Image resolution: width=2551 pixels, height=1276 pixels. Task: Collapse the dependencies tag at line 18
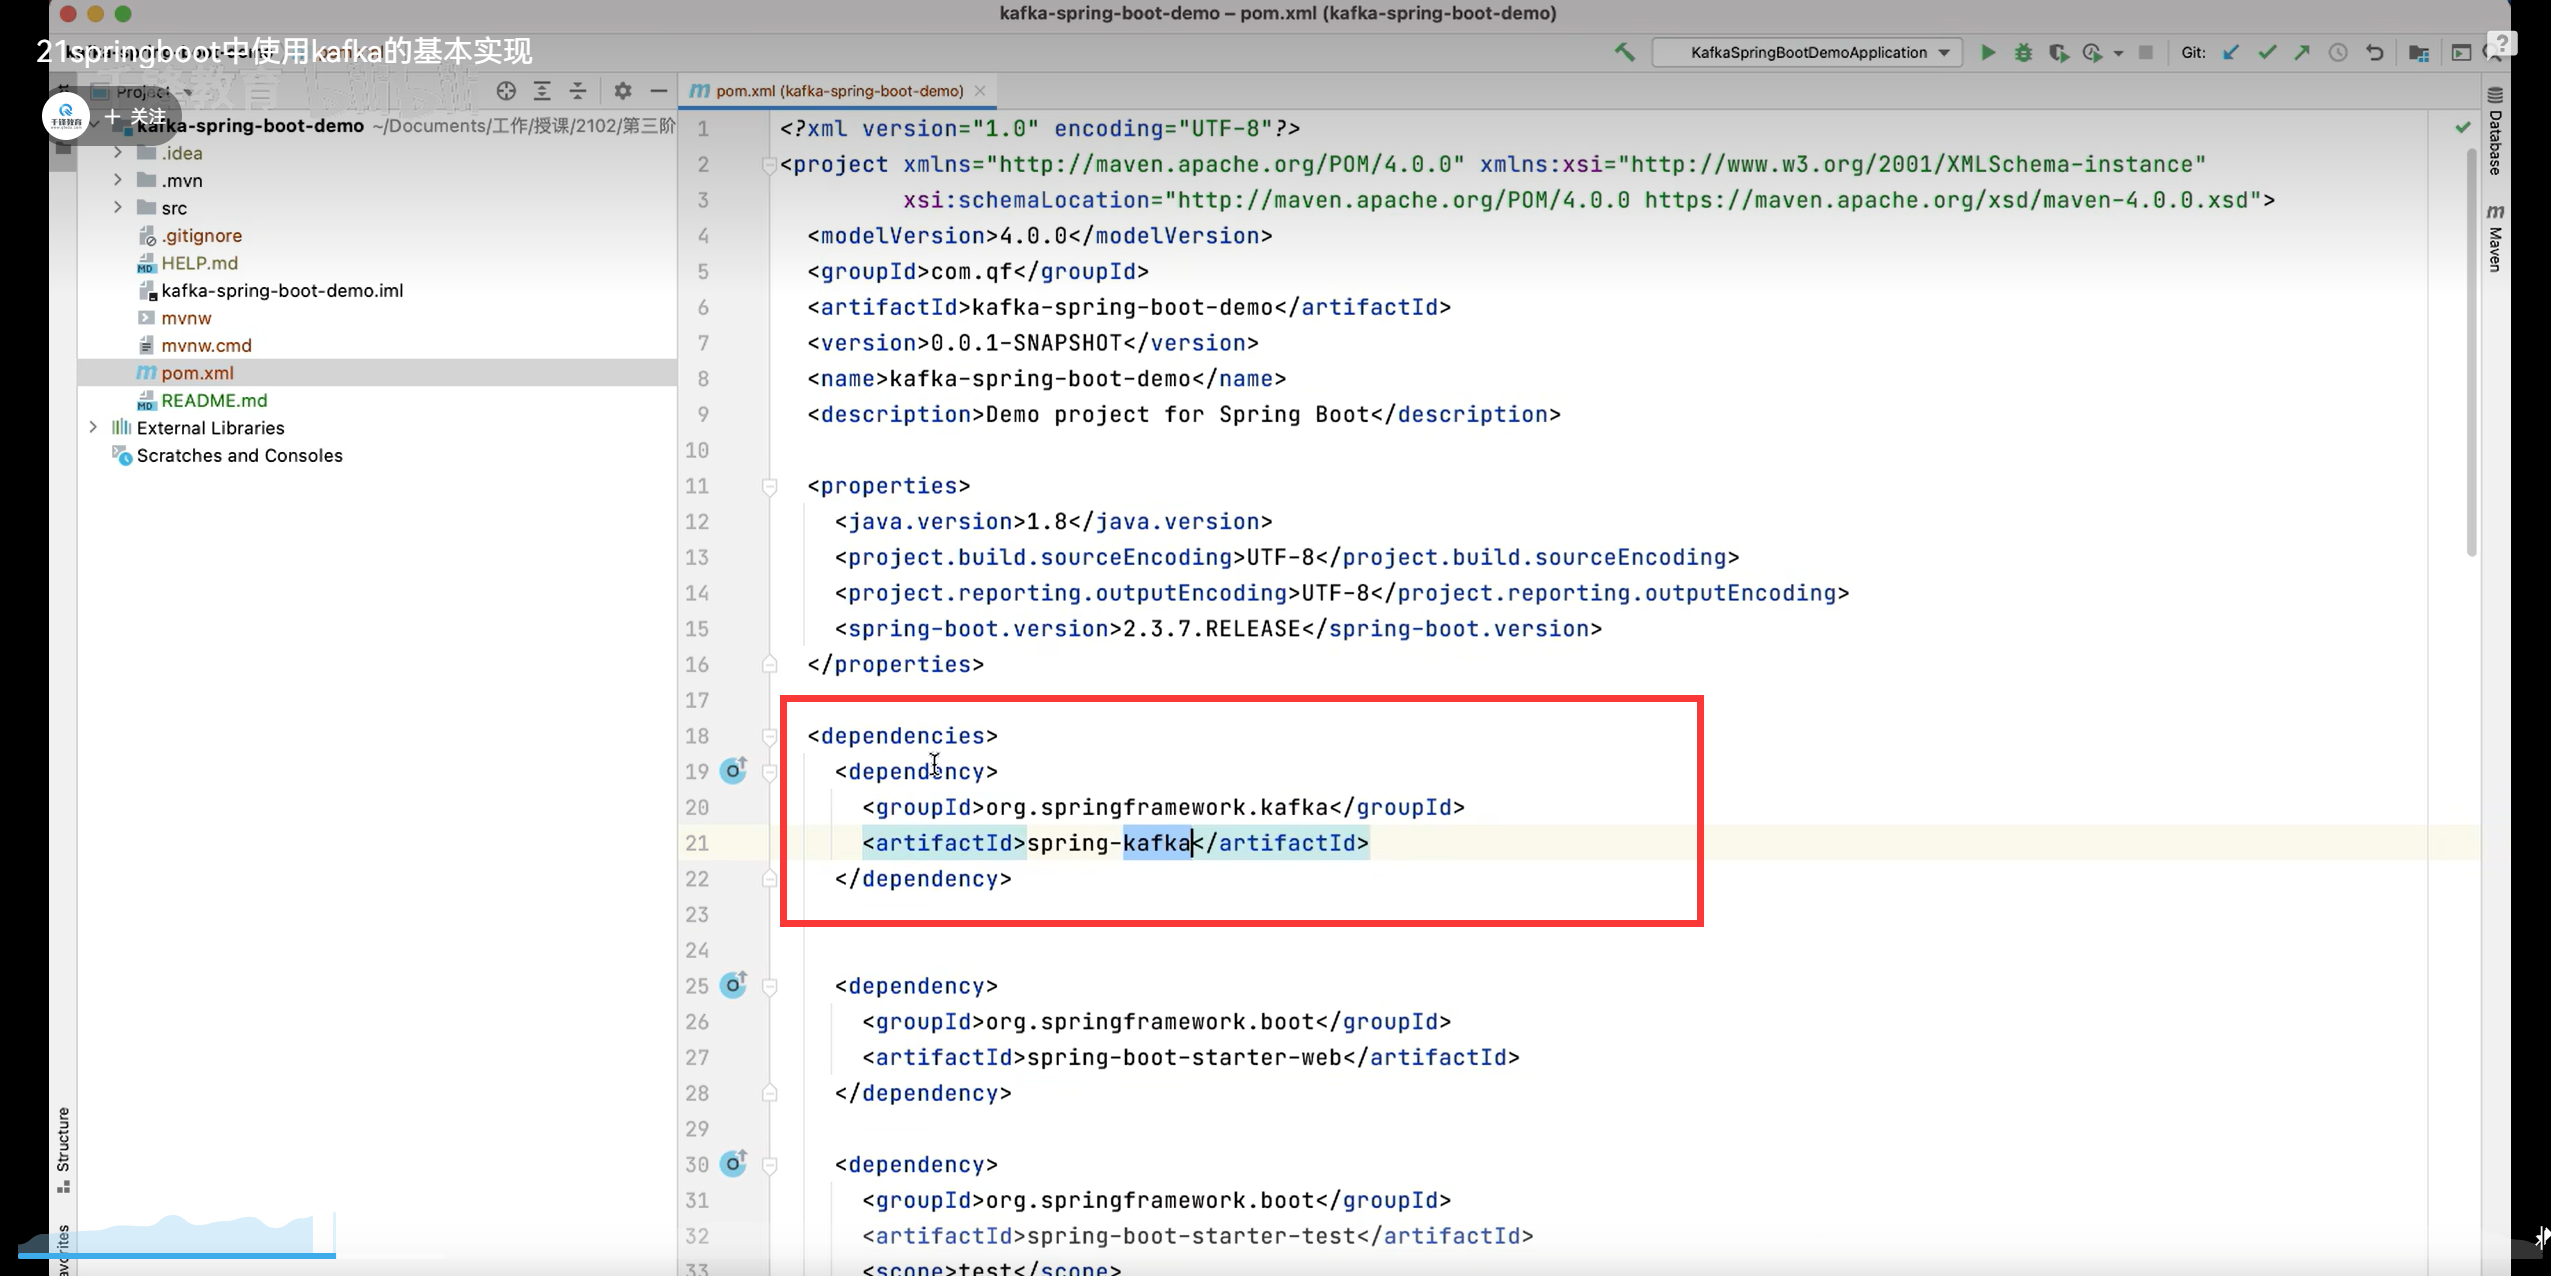[769, 736]
